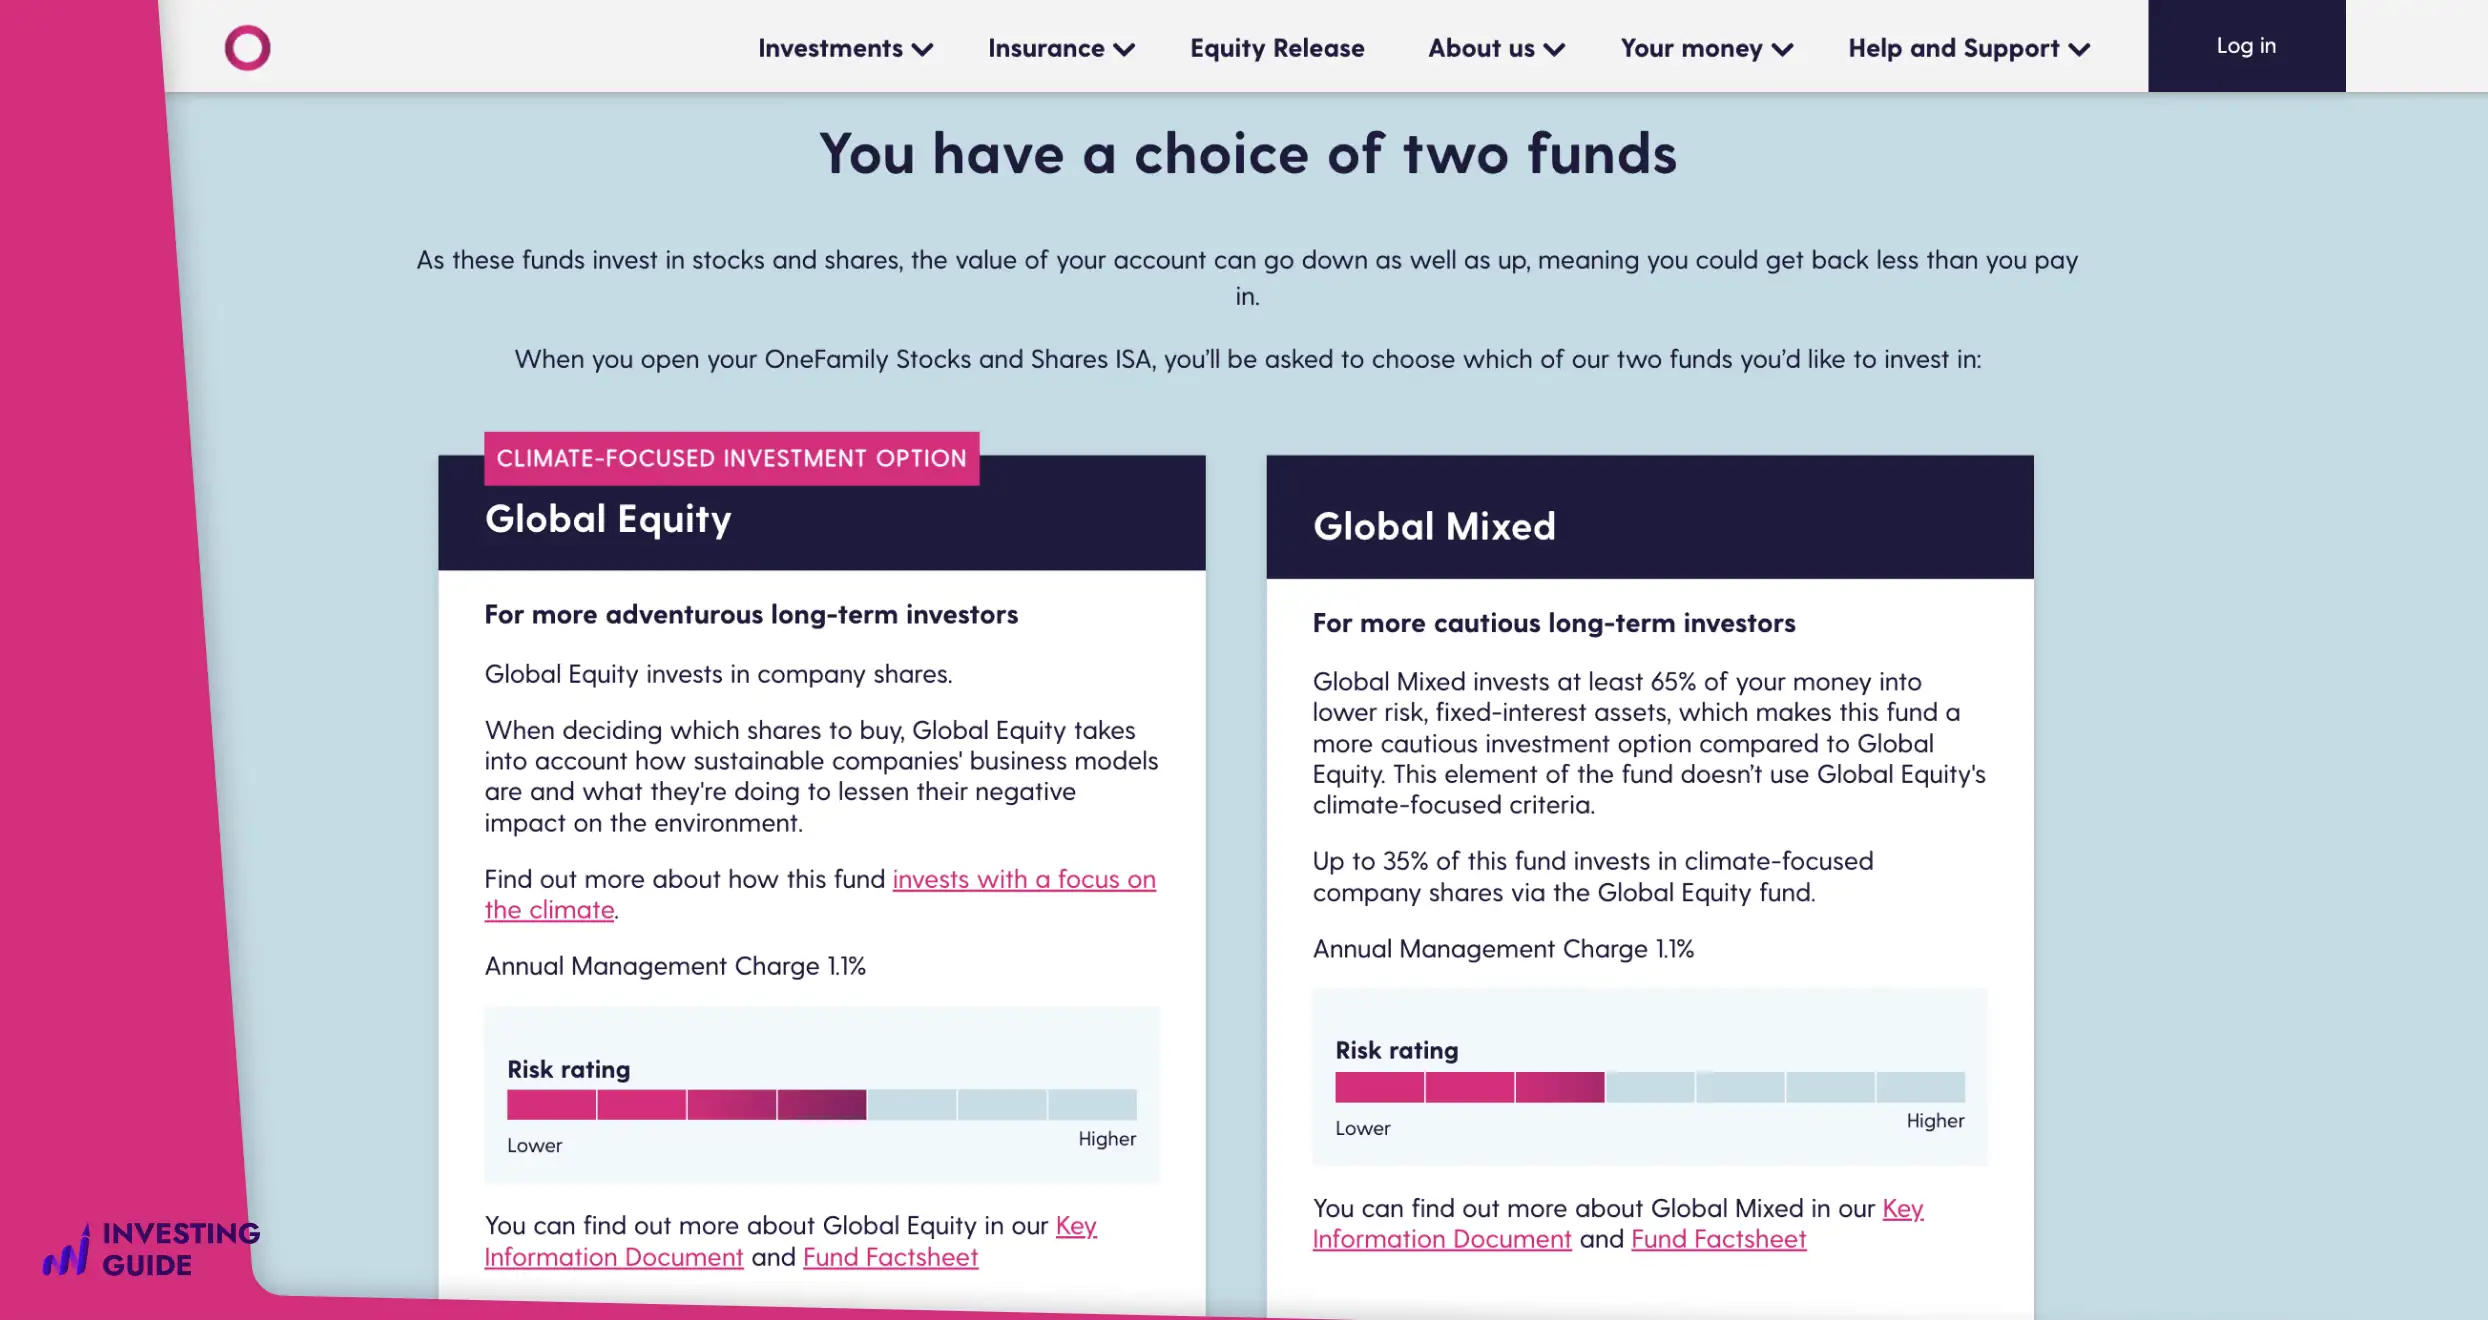Select the Global Mixed card heading
Screen dimensions: 2488x1320
pos(1434,526)
